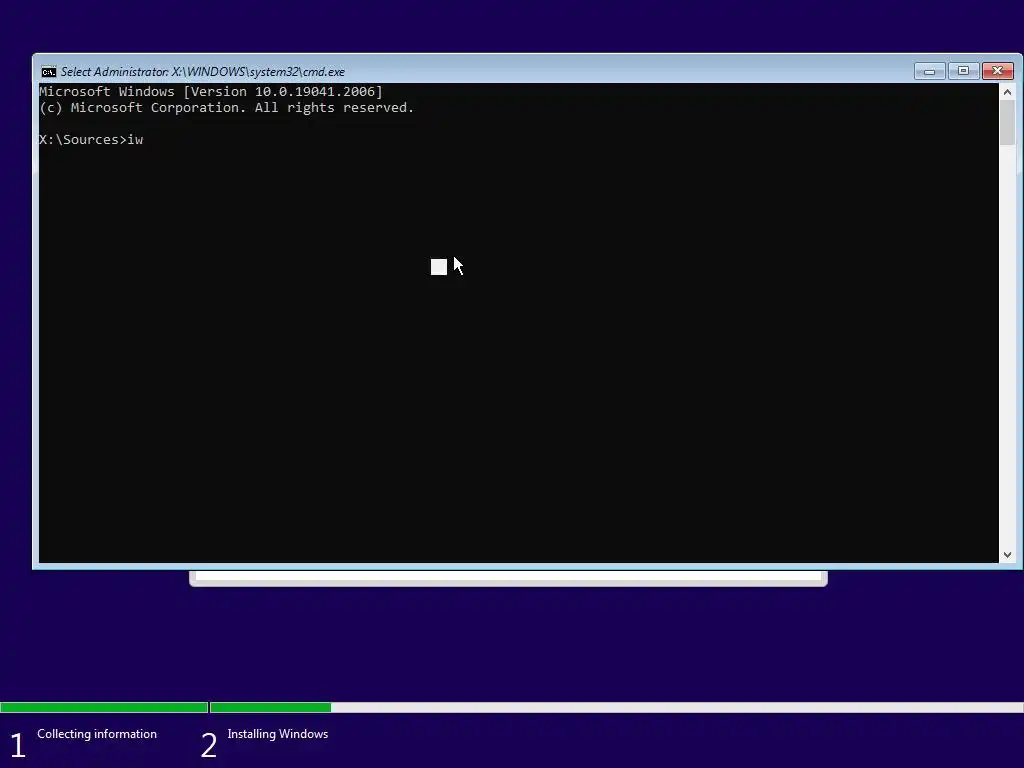Screen dimensions: 1024x768
Task: Click the vertical scrollbar thumb in cmd window
Action: 1007,123
